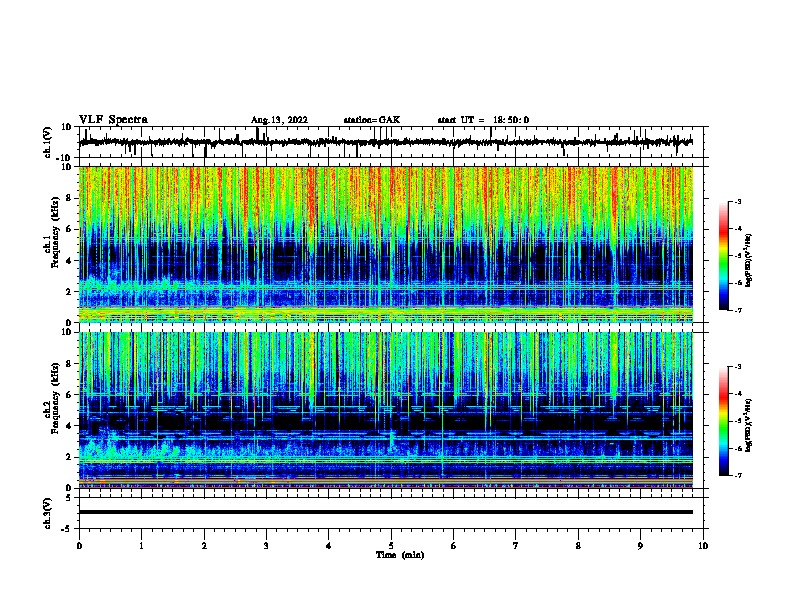Click the time axis tick label "8"
The height and width of the screenshot is (612, 792).
tap(578, 546)
